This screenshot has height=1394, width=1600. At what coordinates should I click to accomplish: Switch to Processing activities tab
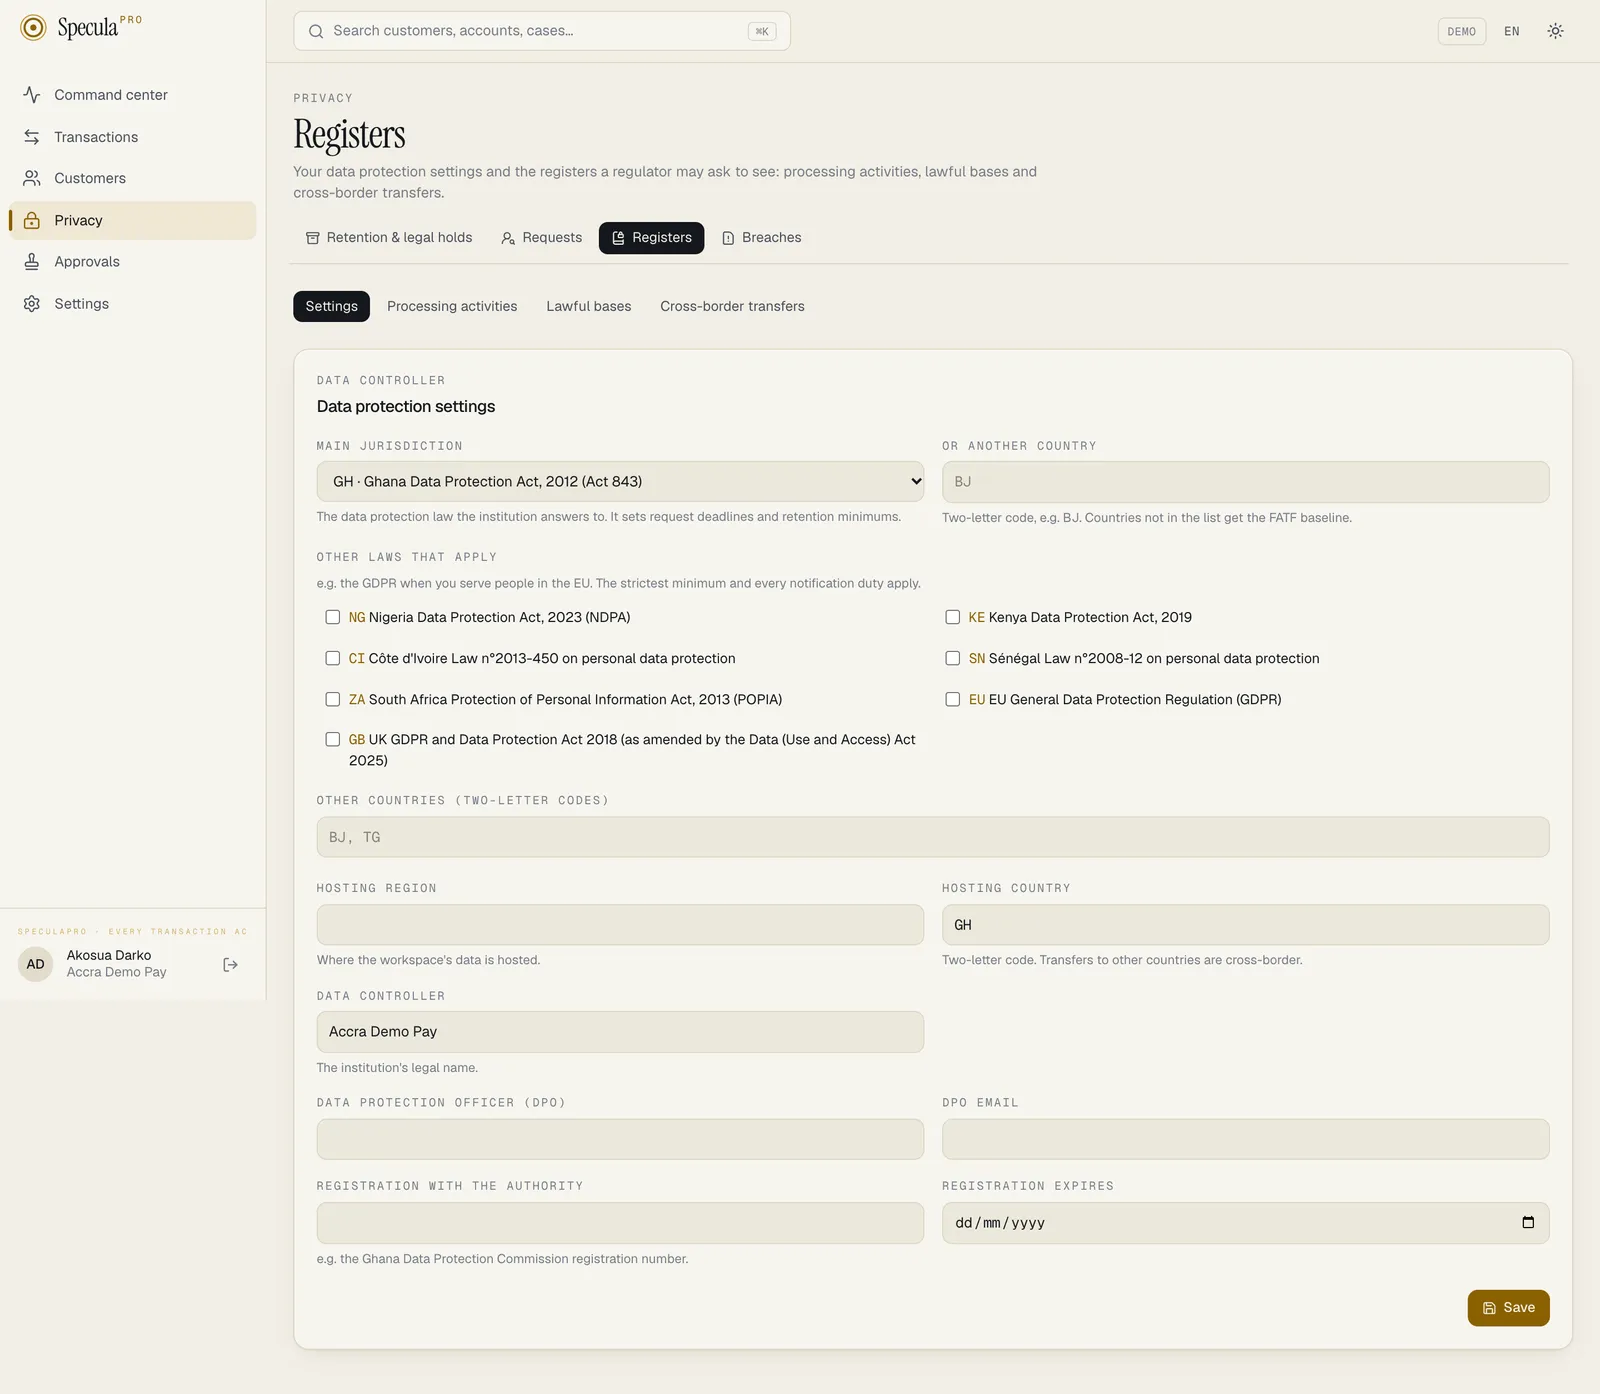click(x=452, y=306)
